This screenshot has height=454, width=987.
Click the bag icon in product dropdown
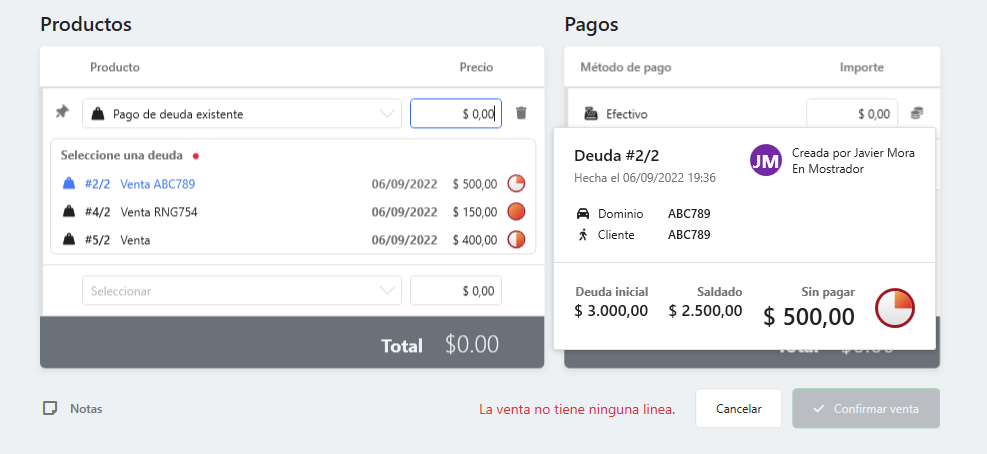(x=98, y=114)
